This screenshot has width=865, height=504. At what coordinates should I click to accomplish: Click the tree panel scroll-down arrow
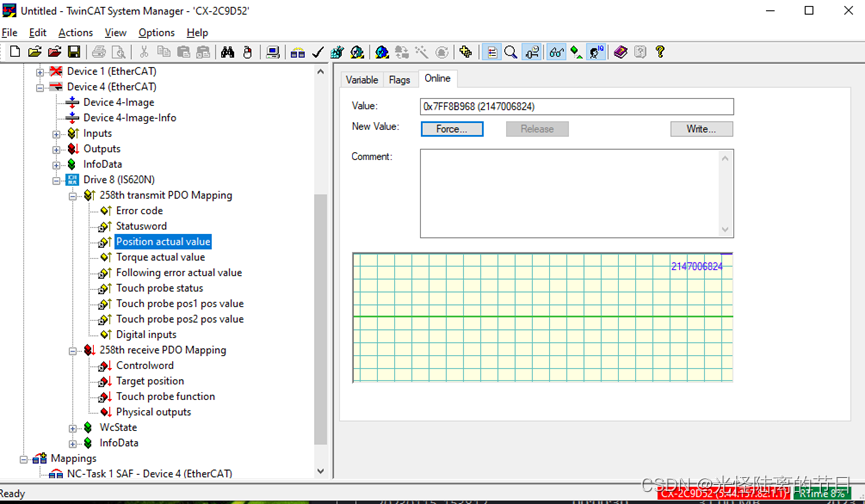point(321,471)
